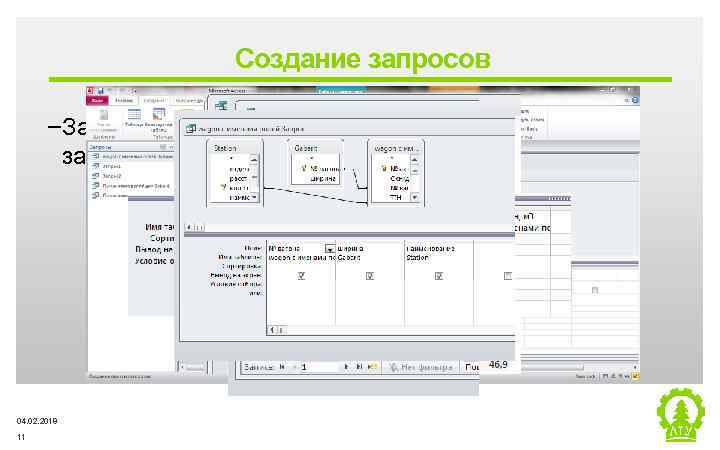The height and width of the screenshot is (450, 720).
Task: Go to last record in navigation bar
Action: [360, 367]
